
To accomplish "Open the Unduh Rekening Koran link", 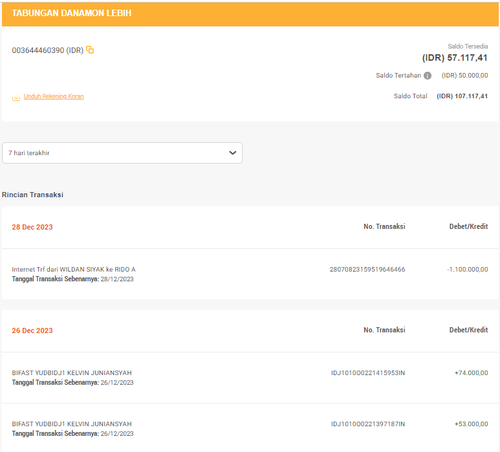I will coord(54,96).
